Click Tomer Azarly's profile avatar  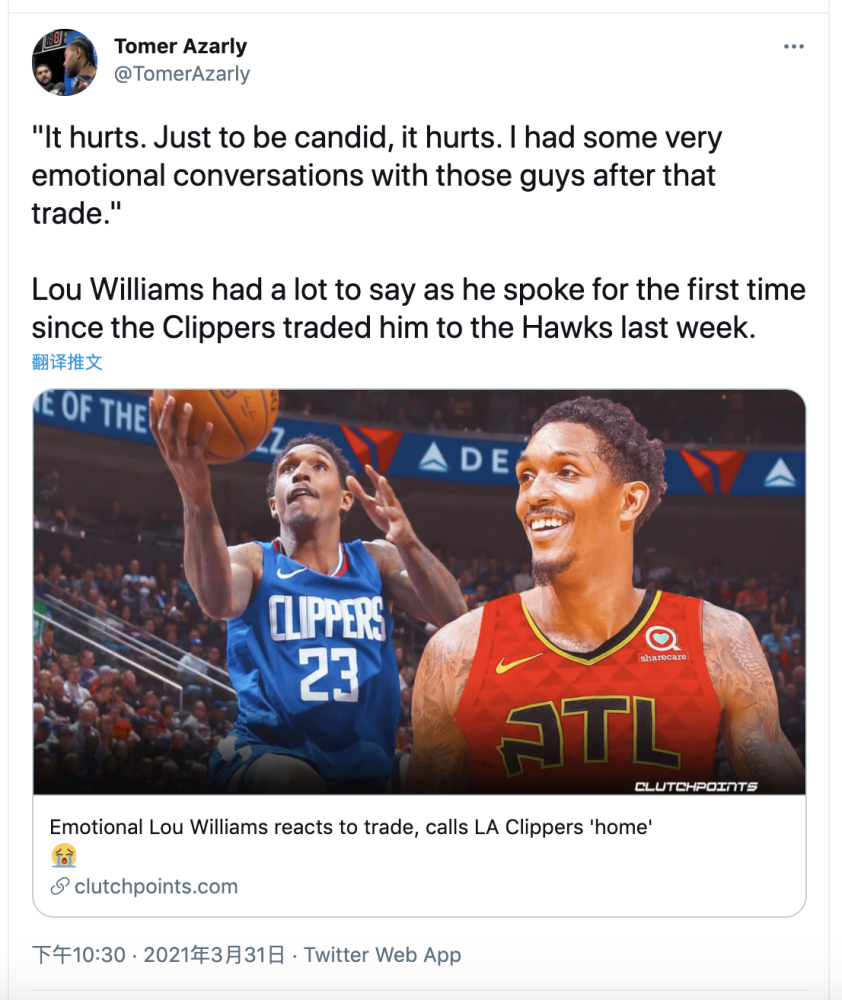point(65,62)
